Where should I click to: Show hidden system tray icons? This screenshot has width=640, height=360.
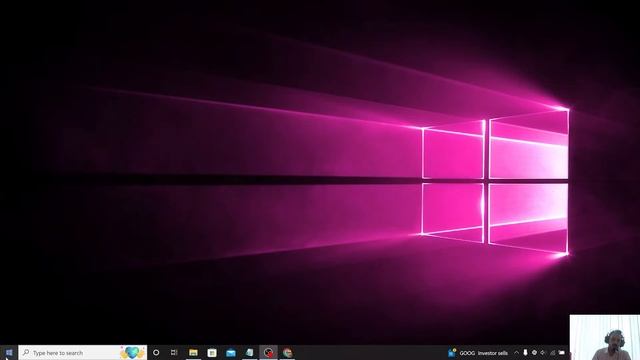516,353
